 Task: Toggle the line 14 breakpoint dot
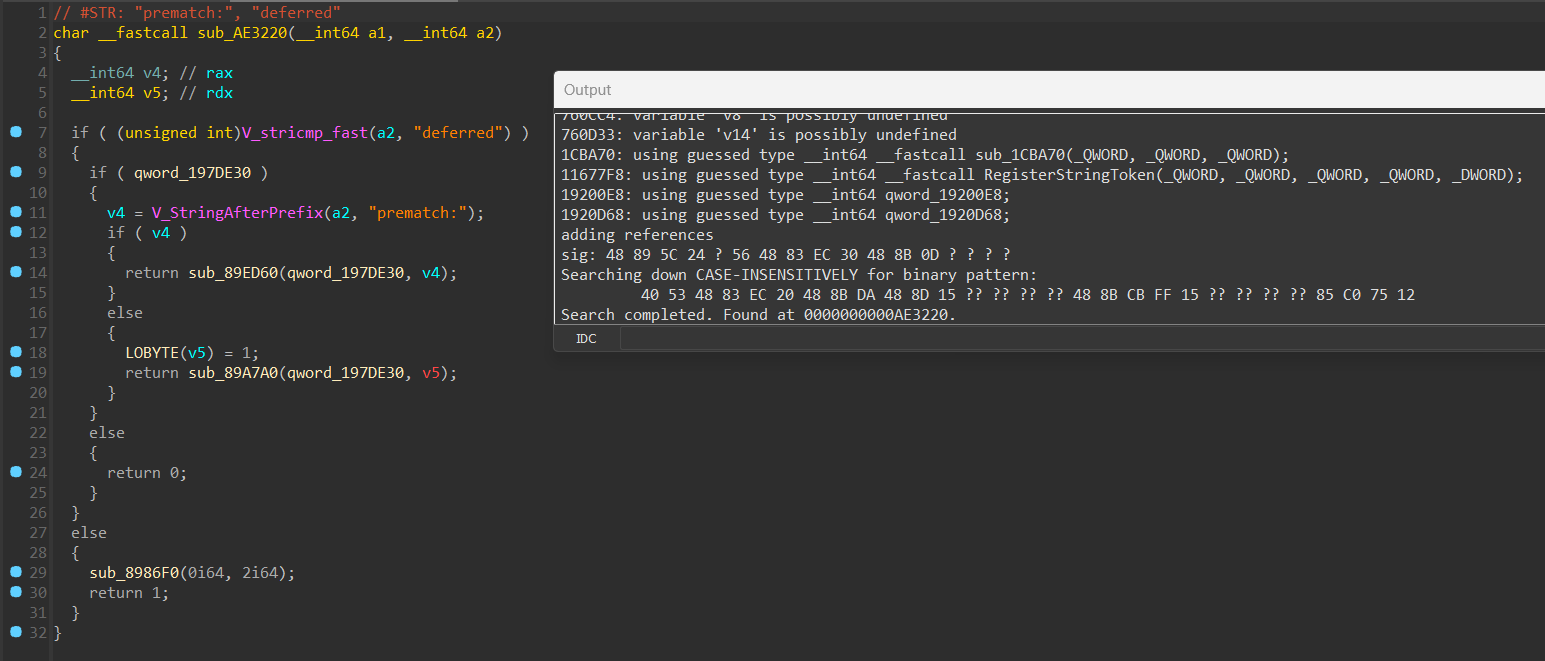click(x=16, y=272)
